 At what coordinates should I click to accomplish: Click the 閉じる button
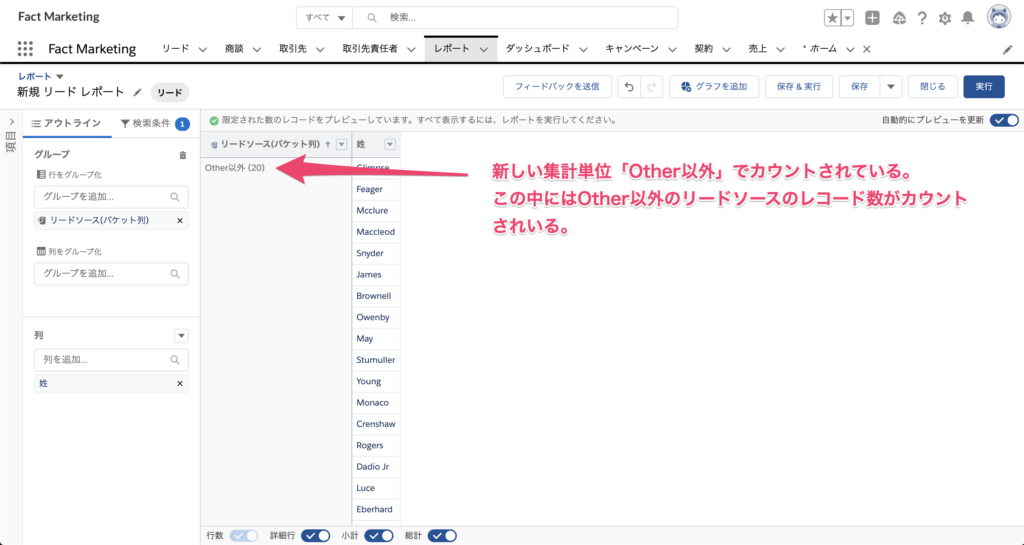[x=933, y=87]
